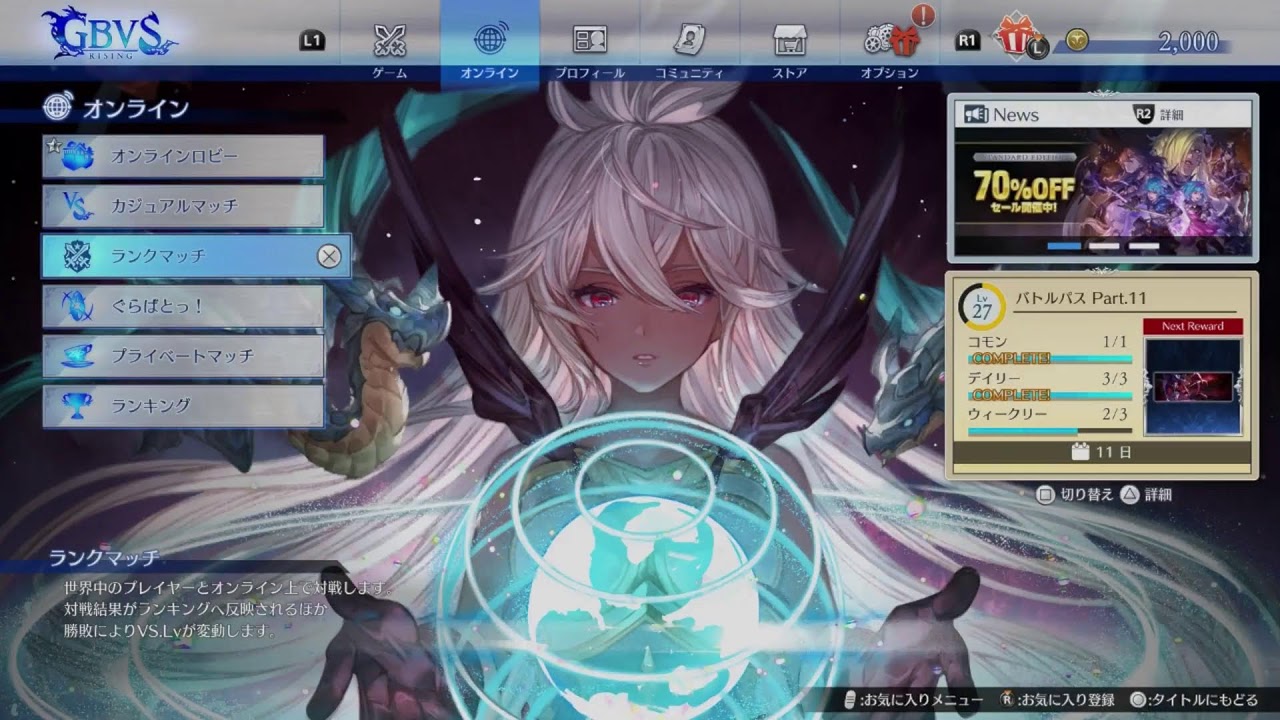Click the X button icon on ランクマッチ
The width and height of the screenshot is (1280, 720).
(x=329, y=256)
